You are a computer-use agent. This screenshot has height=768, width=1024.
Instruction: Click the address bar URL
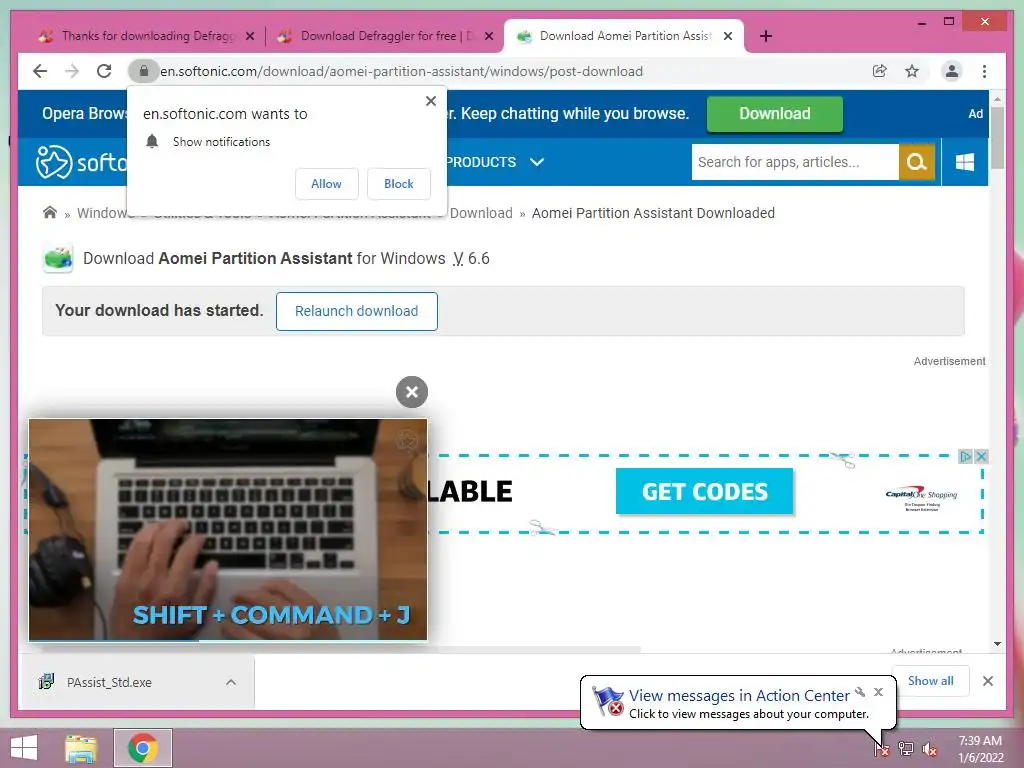(401, 71)
